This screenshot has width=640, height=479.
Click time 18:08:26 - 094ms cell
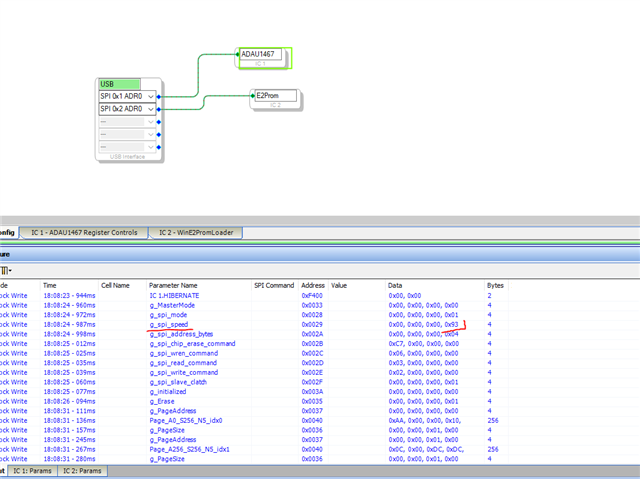[x=69, y=401]
